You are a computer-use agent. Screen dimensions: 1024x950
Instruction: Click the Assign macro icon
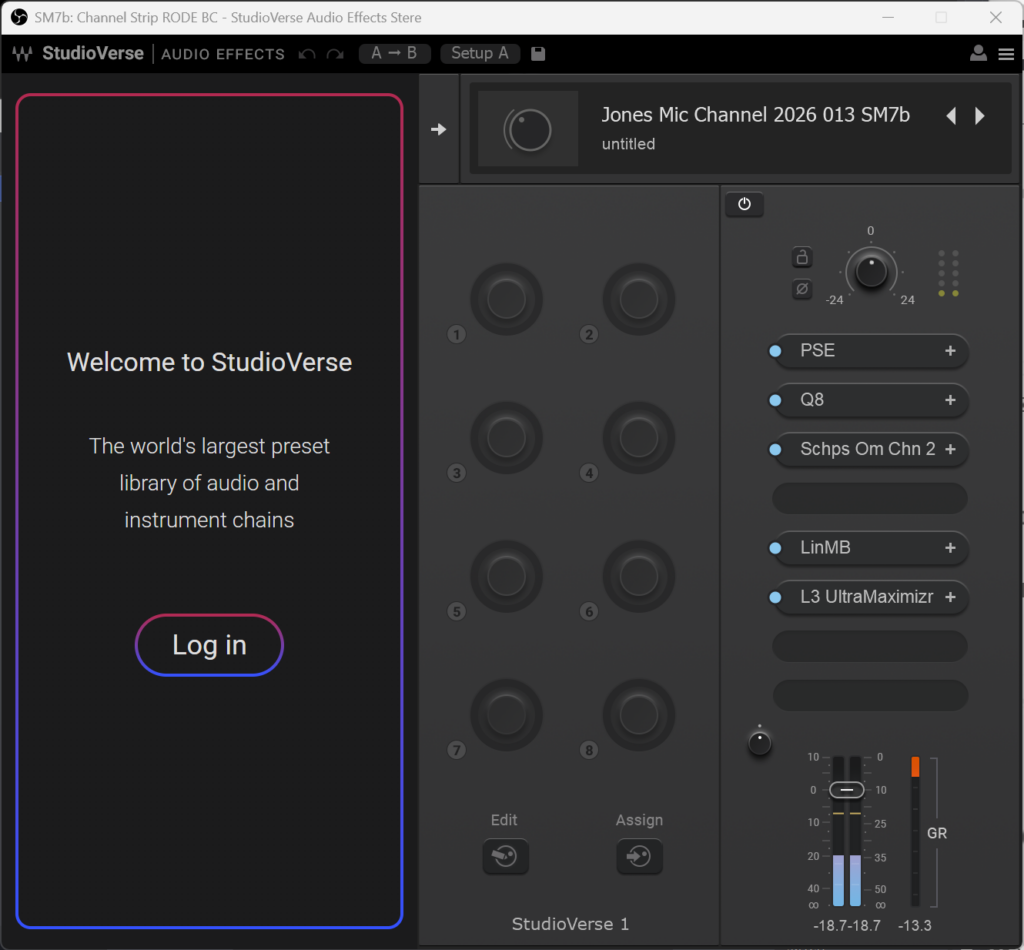coord(639,856)
